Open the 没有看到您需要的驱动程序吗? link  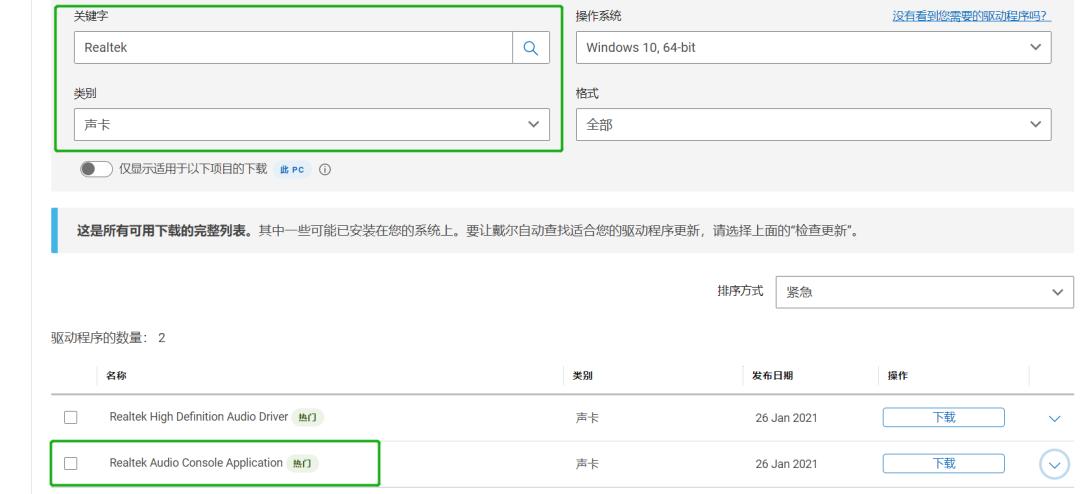[971, 16]
